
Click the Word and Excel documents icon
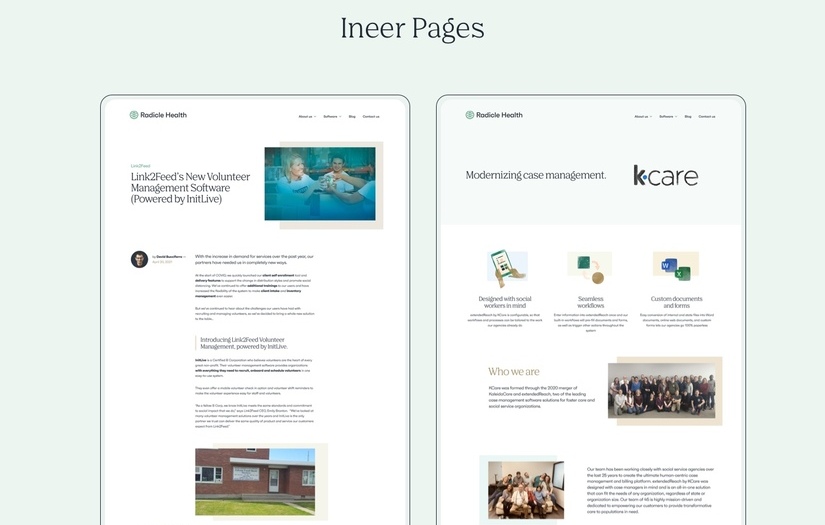coord(676,266)
